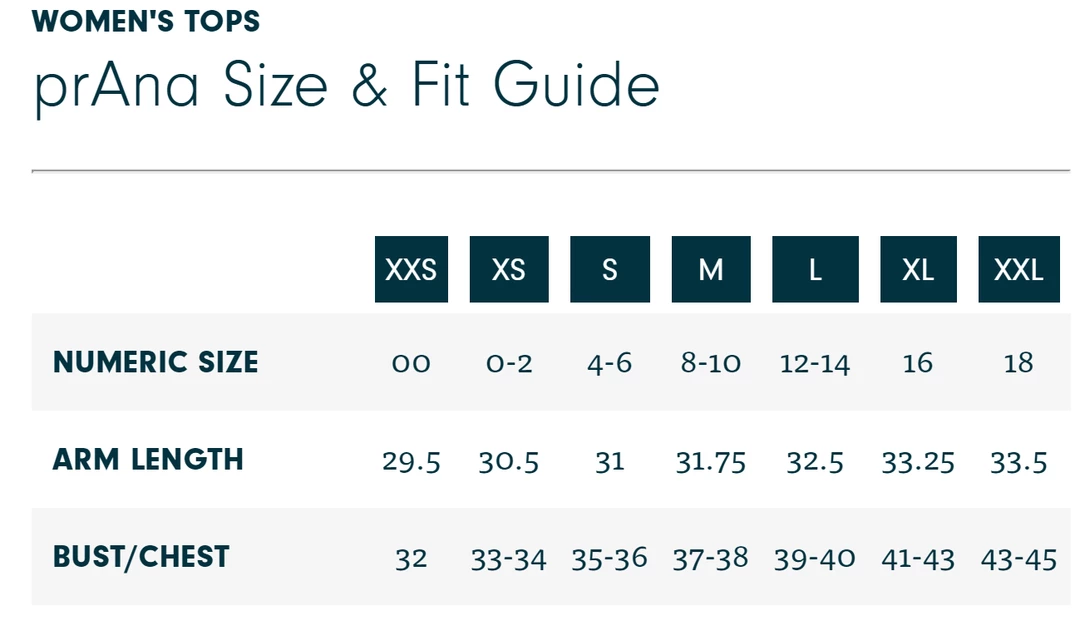Screen dimensions: 1080x640
Task: Choose the XXL size header box
Action: click(1018, 269)
